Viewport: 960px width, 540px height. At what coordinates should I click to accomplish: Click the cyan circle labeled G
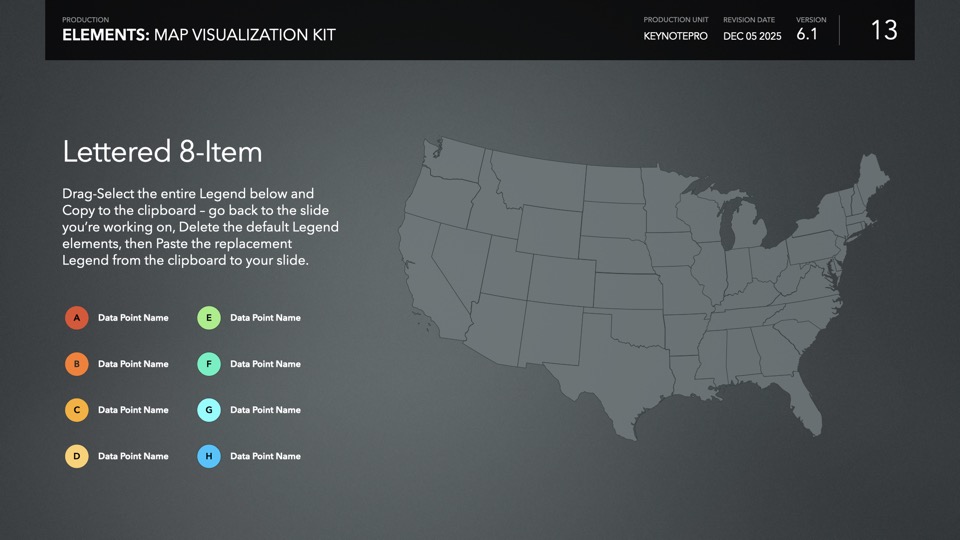click(208, 410)
